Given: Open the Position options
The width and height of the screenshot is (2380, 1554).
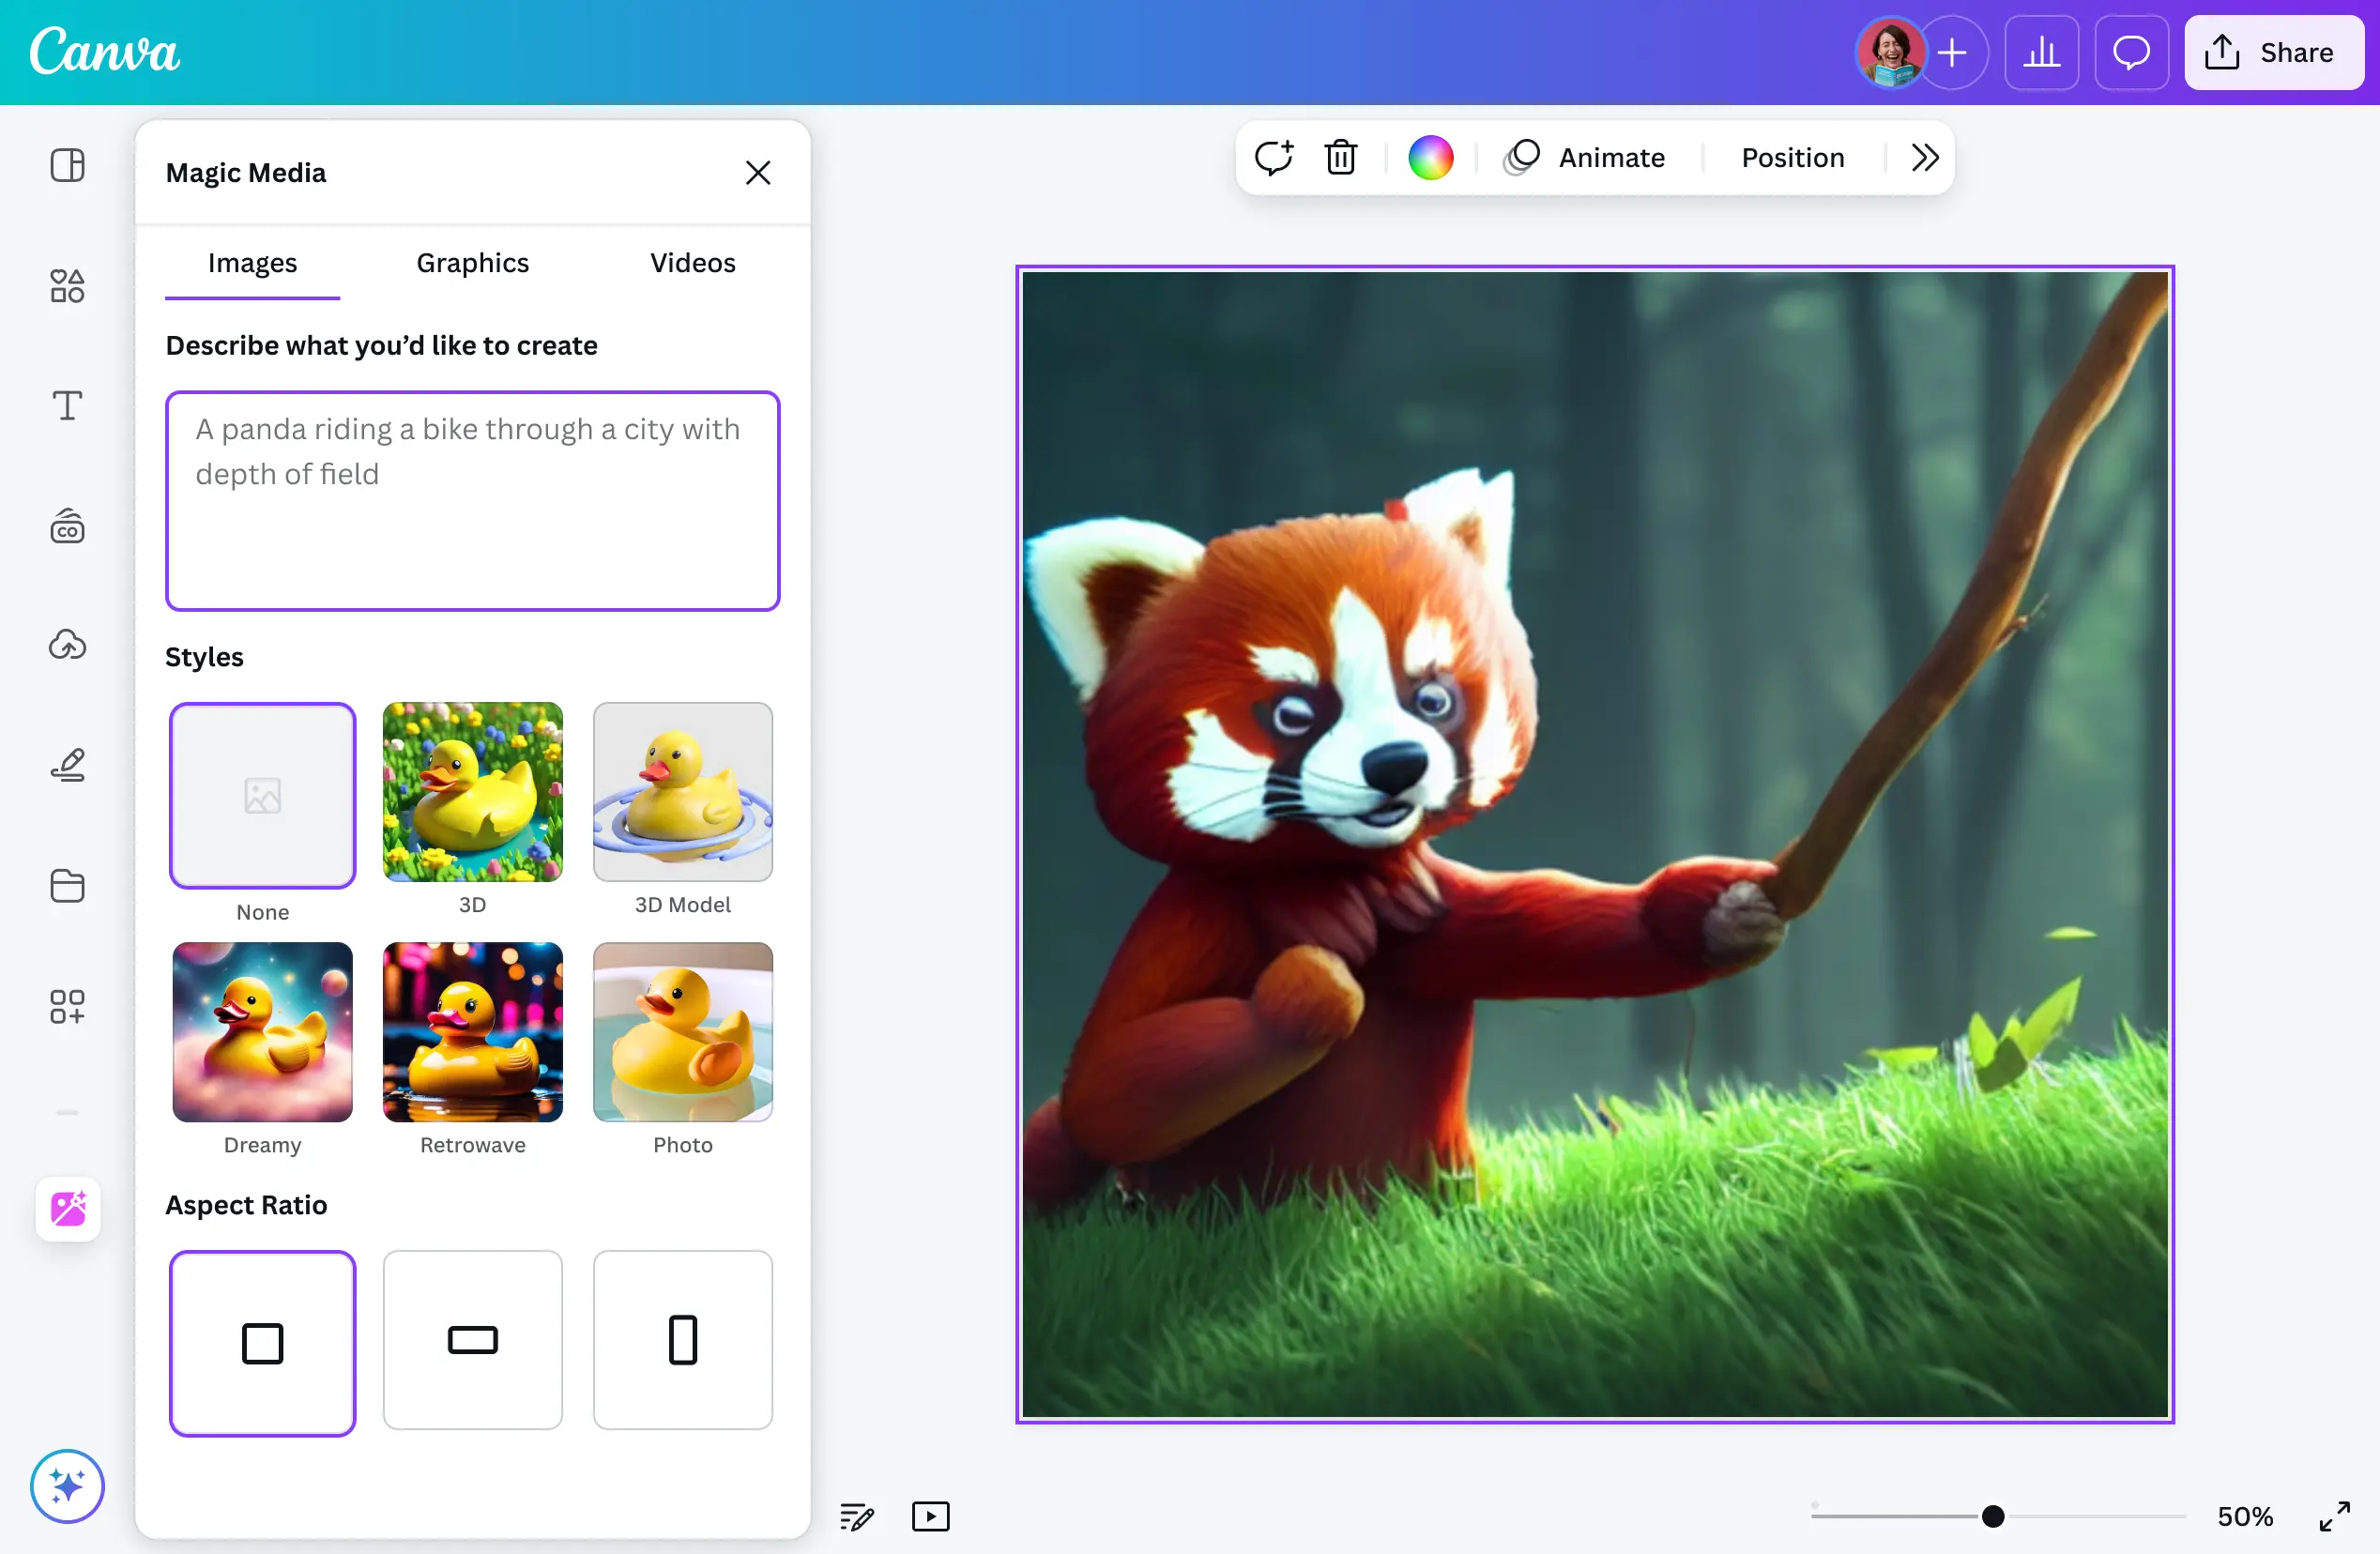Looking at the screenshot, I should click(x=1791, y=157).
